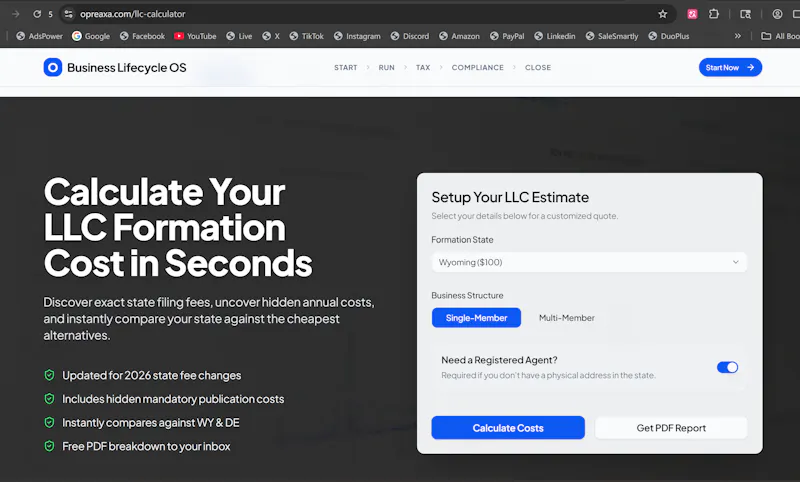
Task: Click the Business Lifecycle OS brand name
Action: click(x=127, y=67)
